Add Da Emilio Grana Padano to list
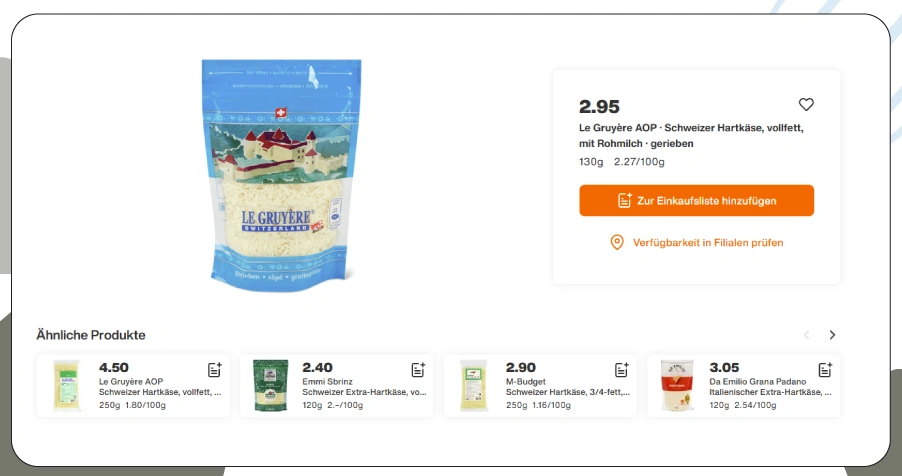902x476 pixels. pyautogui.click(x=825, y=370)
